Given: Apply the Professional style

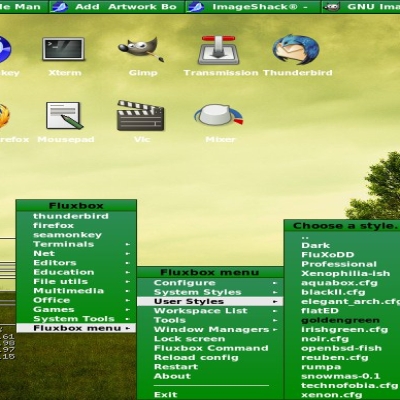Looking at the screenshot, I should (342, 264).
